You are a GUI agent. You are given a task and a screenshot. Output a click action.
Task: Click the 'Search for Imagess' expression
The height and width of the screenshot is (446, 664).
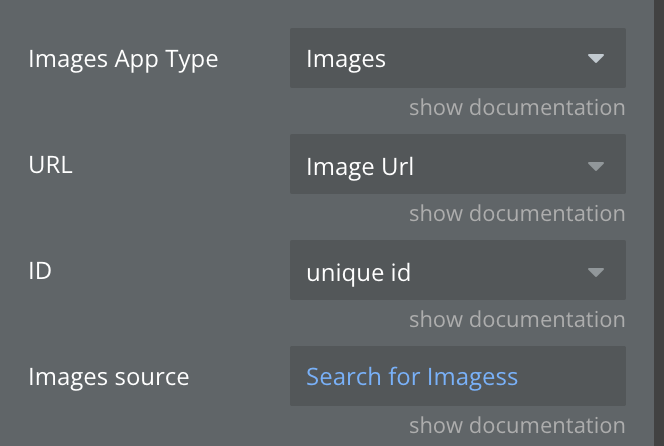412,377
